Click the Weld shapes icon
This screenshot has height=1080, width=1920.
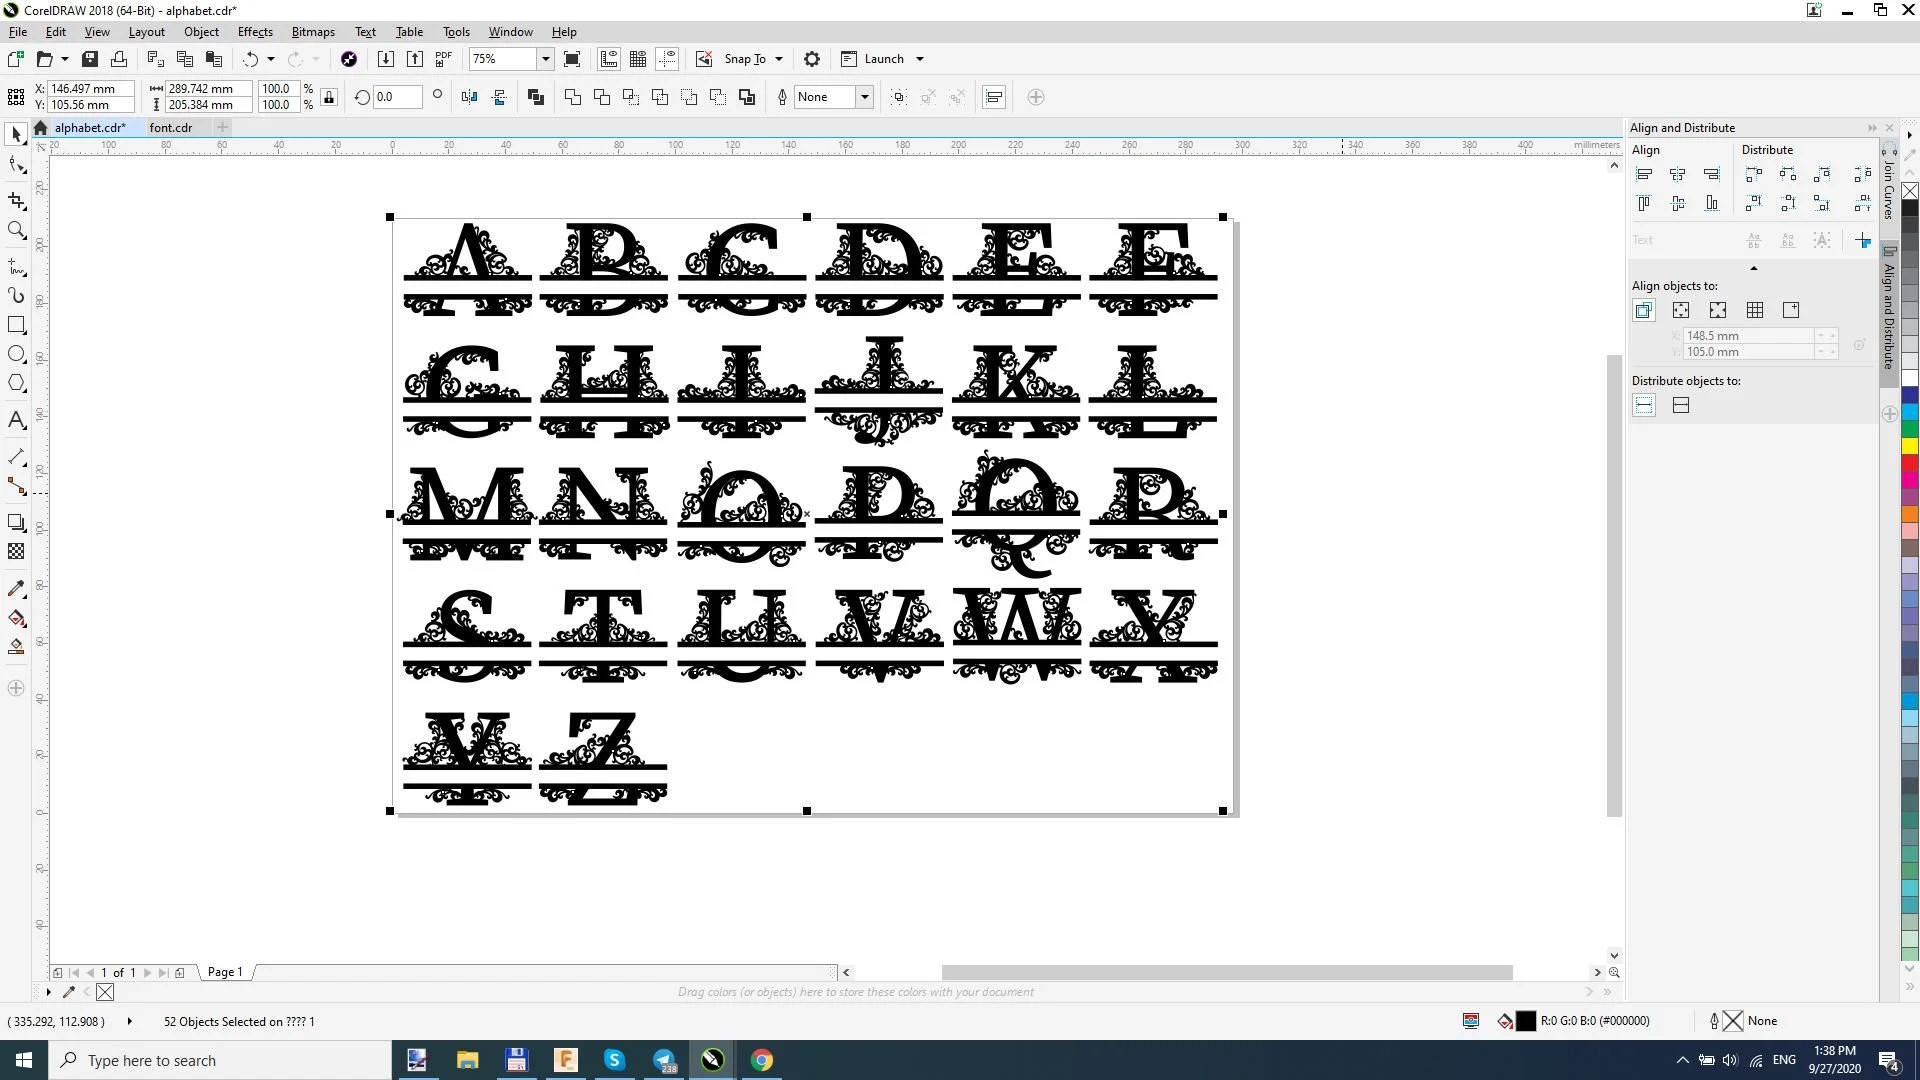tap(572, 97)
